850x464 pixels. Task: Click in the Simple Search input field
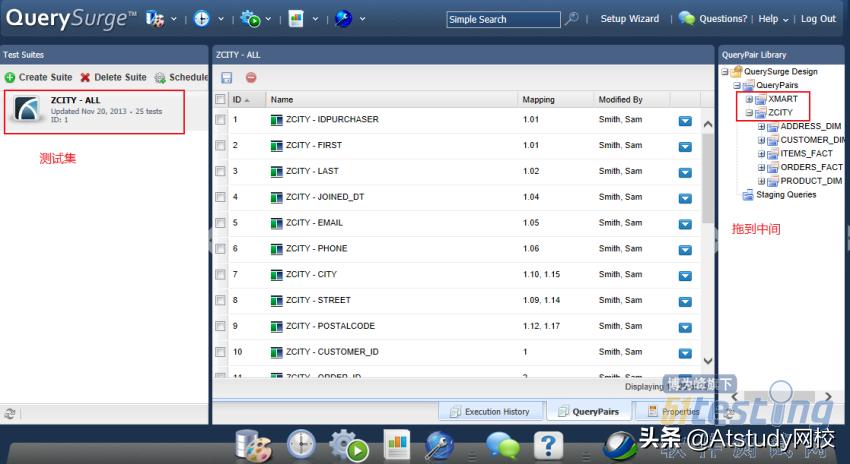pyautogui.click(x=503, y=19)
